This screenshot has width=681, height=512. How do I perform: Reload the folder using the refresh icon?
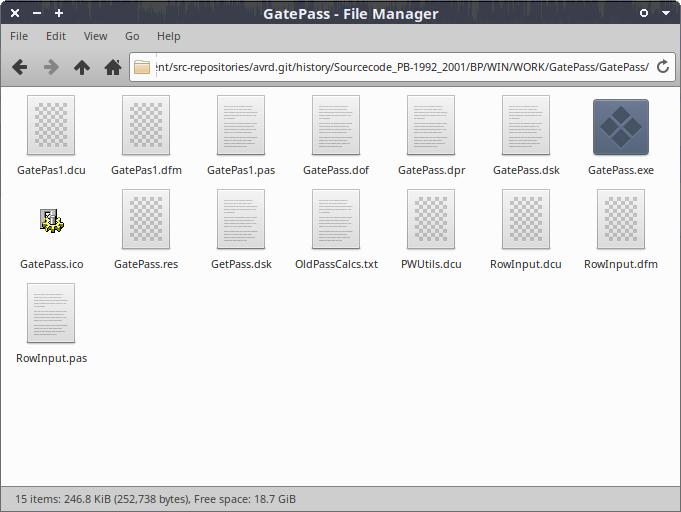coord(662,67)
